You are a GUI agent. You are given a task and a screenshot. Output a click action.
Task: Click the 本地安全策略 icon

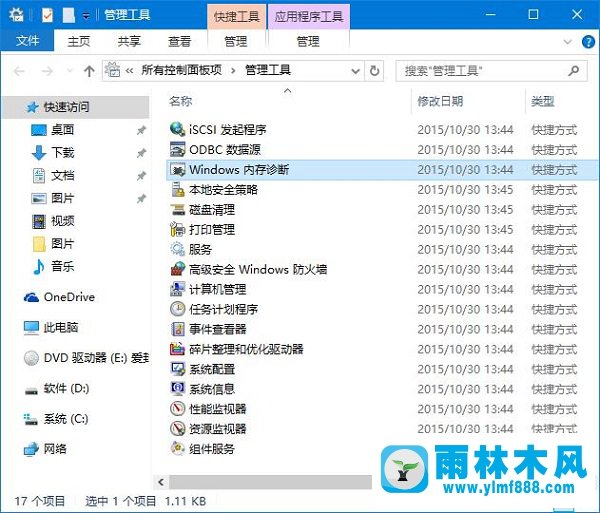[178, 189]
